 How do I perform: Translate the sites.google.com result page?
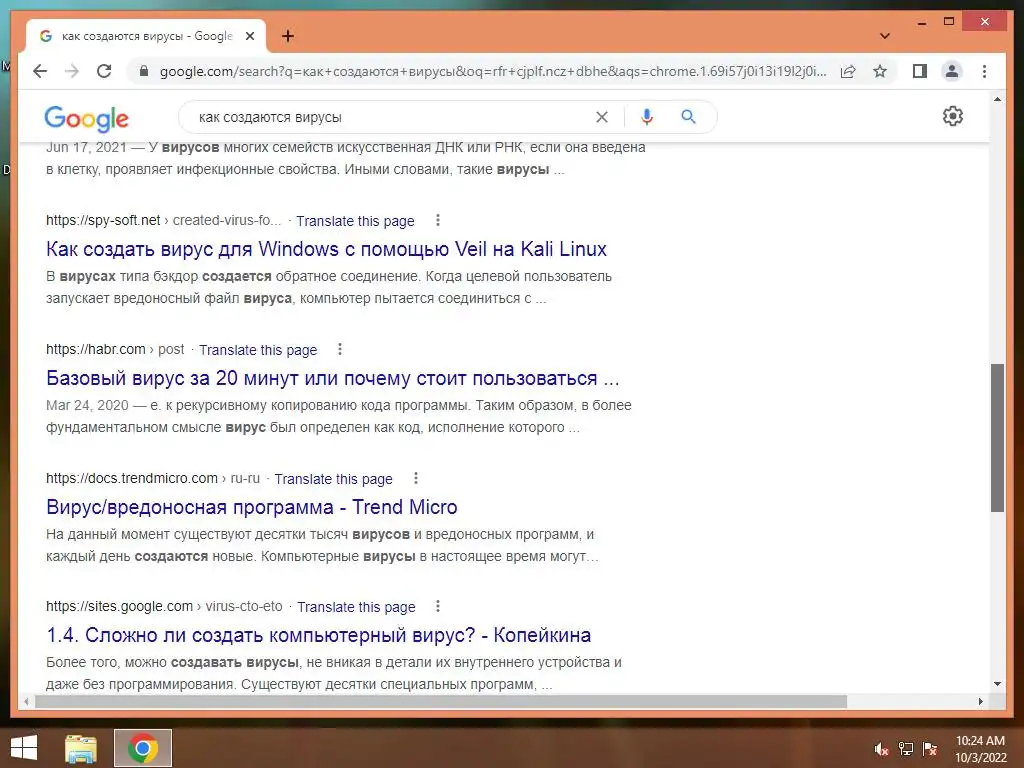click(356, 607)
